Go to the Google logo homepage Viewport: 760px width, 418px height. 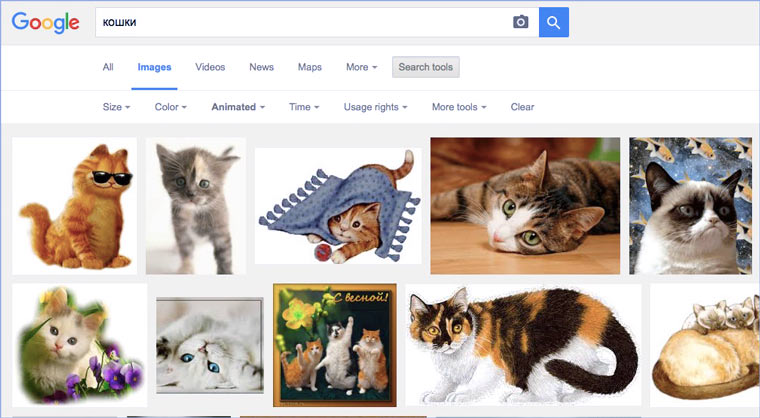[45, 22]
